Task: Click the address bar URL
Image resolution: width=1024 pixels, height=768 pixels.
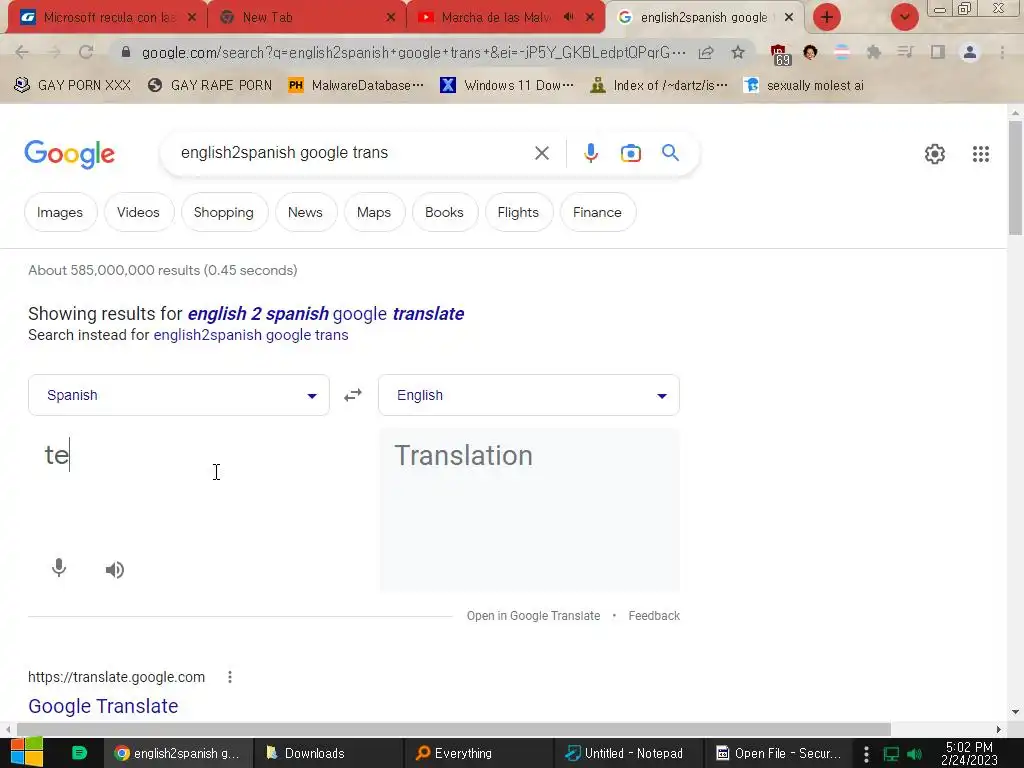Action: (x=413, y=52)
